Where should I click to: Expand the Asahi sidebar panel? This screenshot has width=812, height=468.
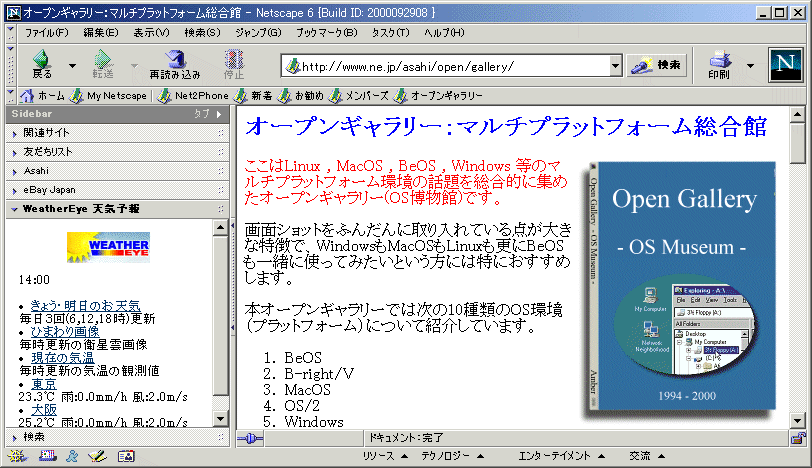click(x=118, y=171)
